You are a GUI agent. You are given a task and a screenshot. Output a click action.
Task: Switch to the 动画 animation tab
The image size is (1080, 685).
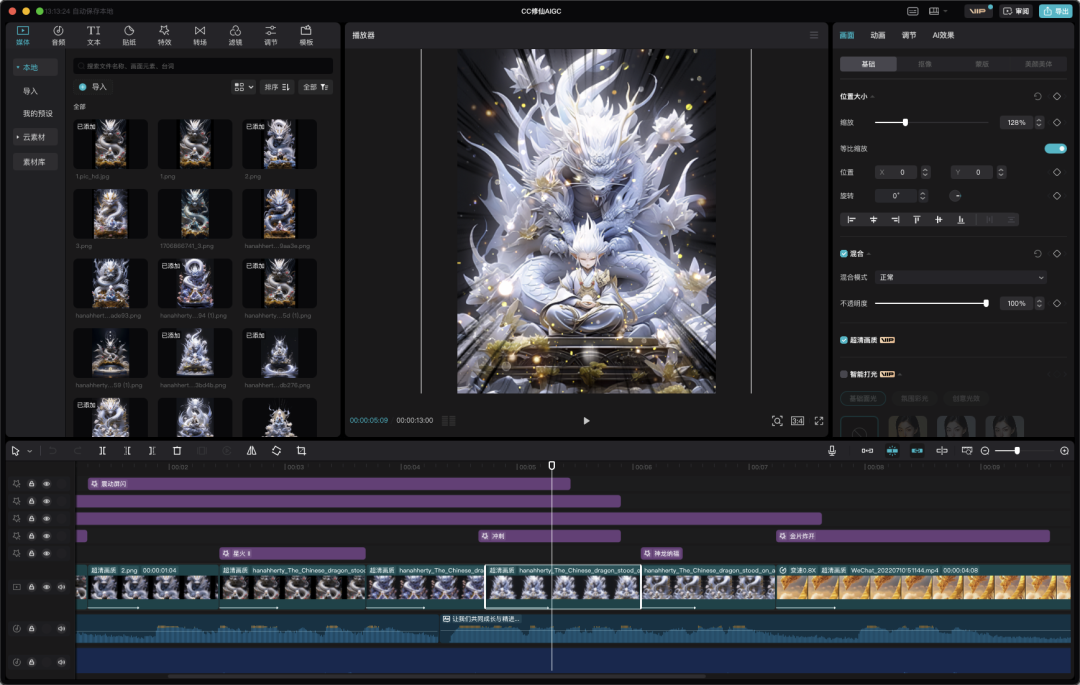[x=877, y=35]
